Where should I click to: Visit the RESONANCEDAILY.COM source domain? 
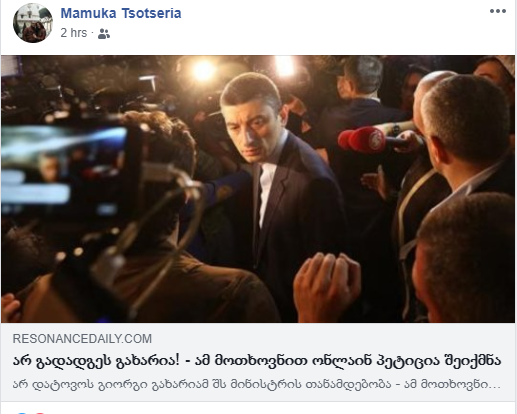click(x=82, y=339)
